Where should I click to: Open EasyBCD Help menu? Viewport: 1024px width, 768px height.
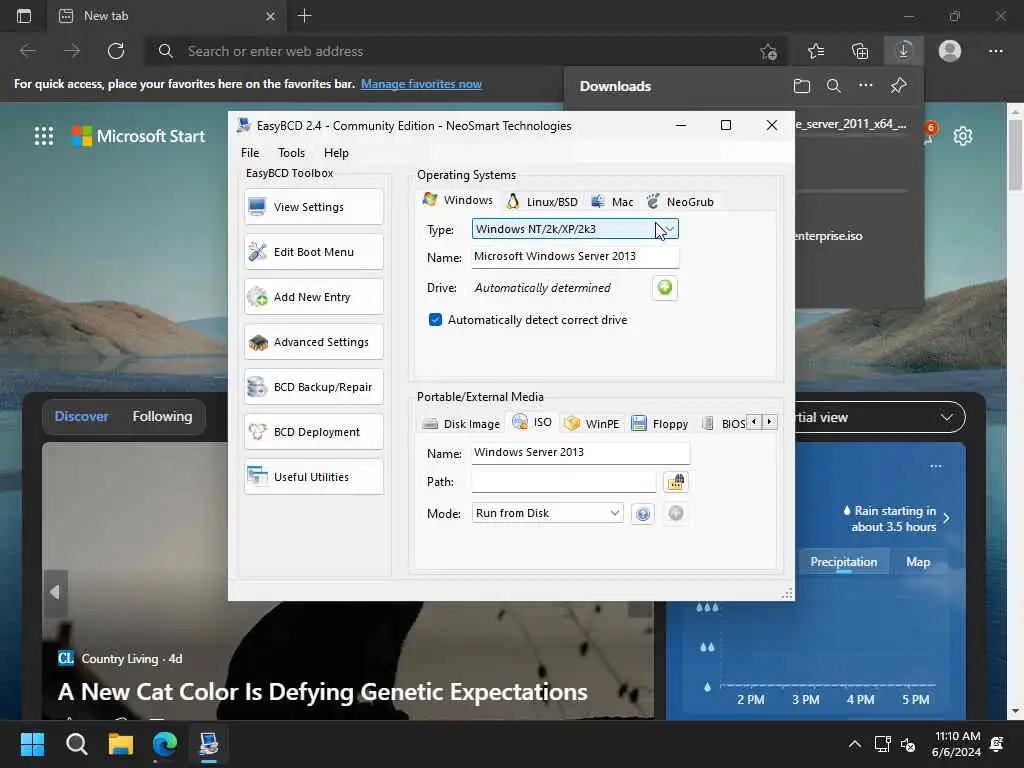[x=336, y=153]
